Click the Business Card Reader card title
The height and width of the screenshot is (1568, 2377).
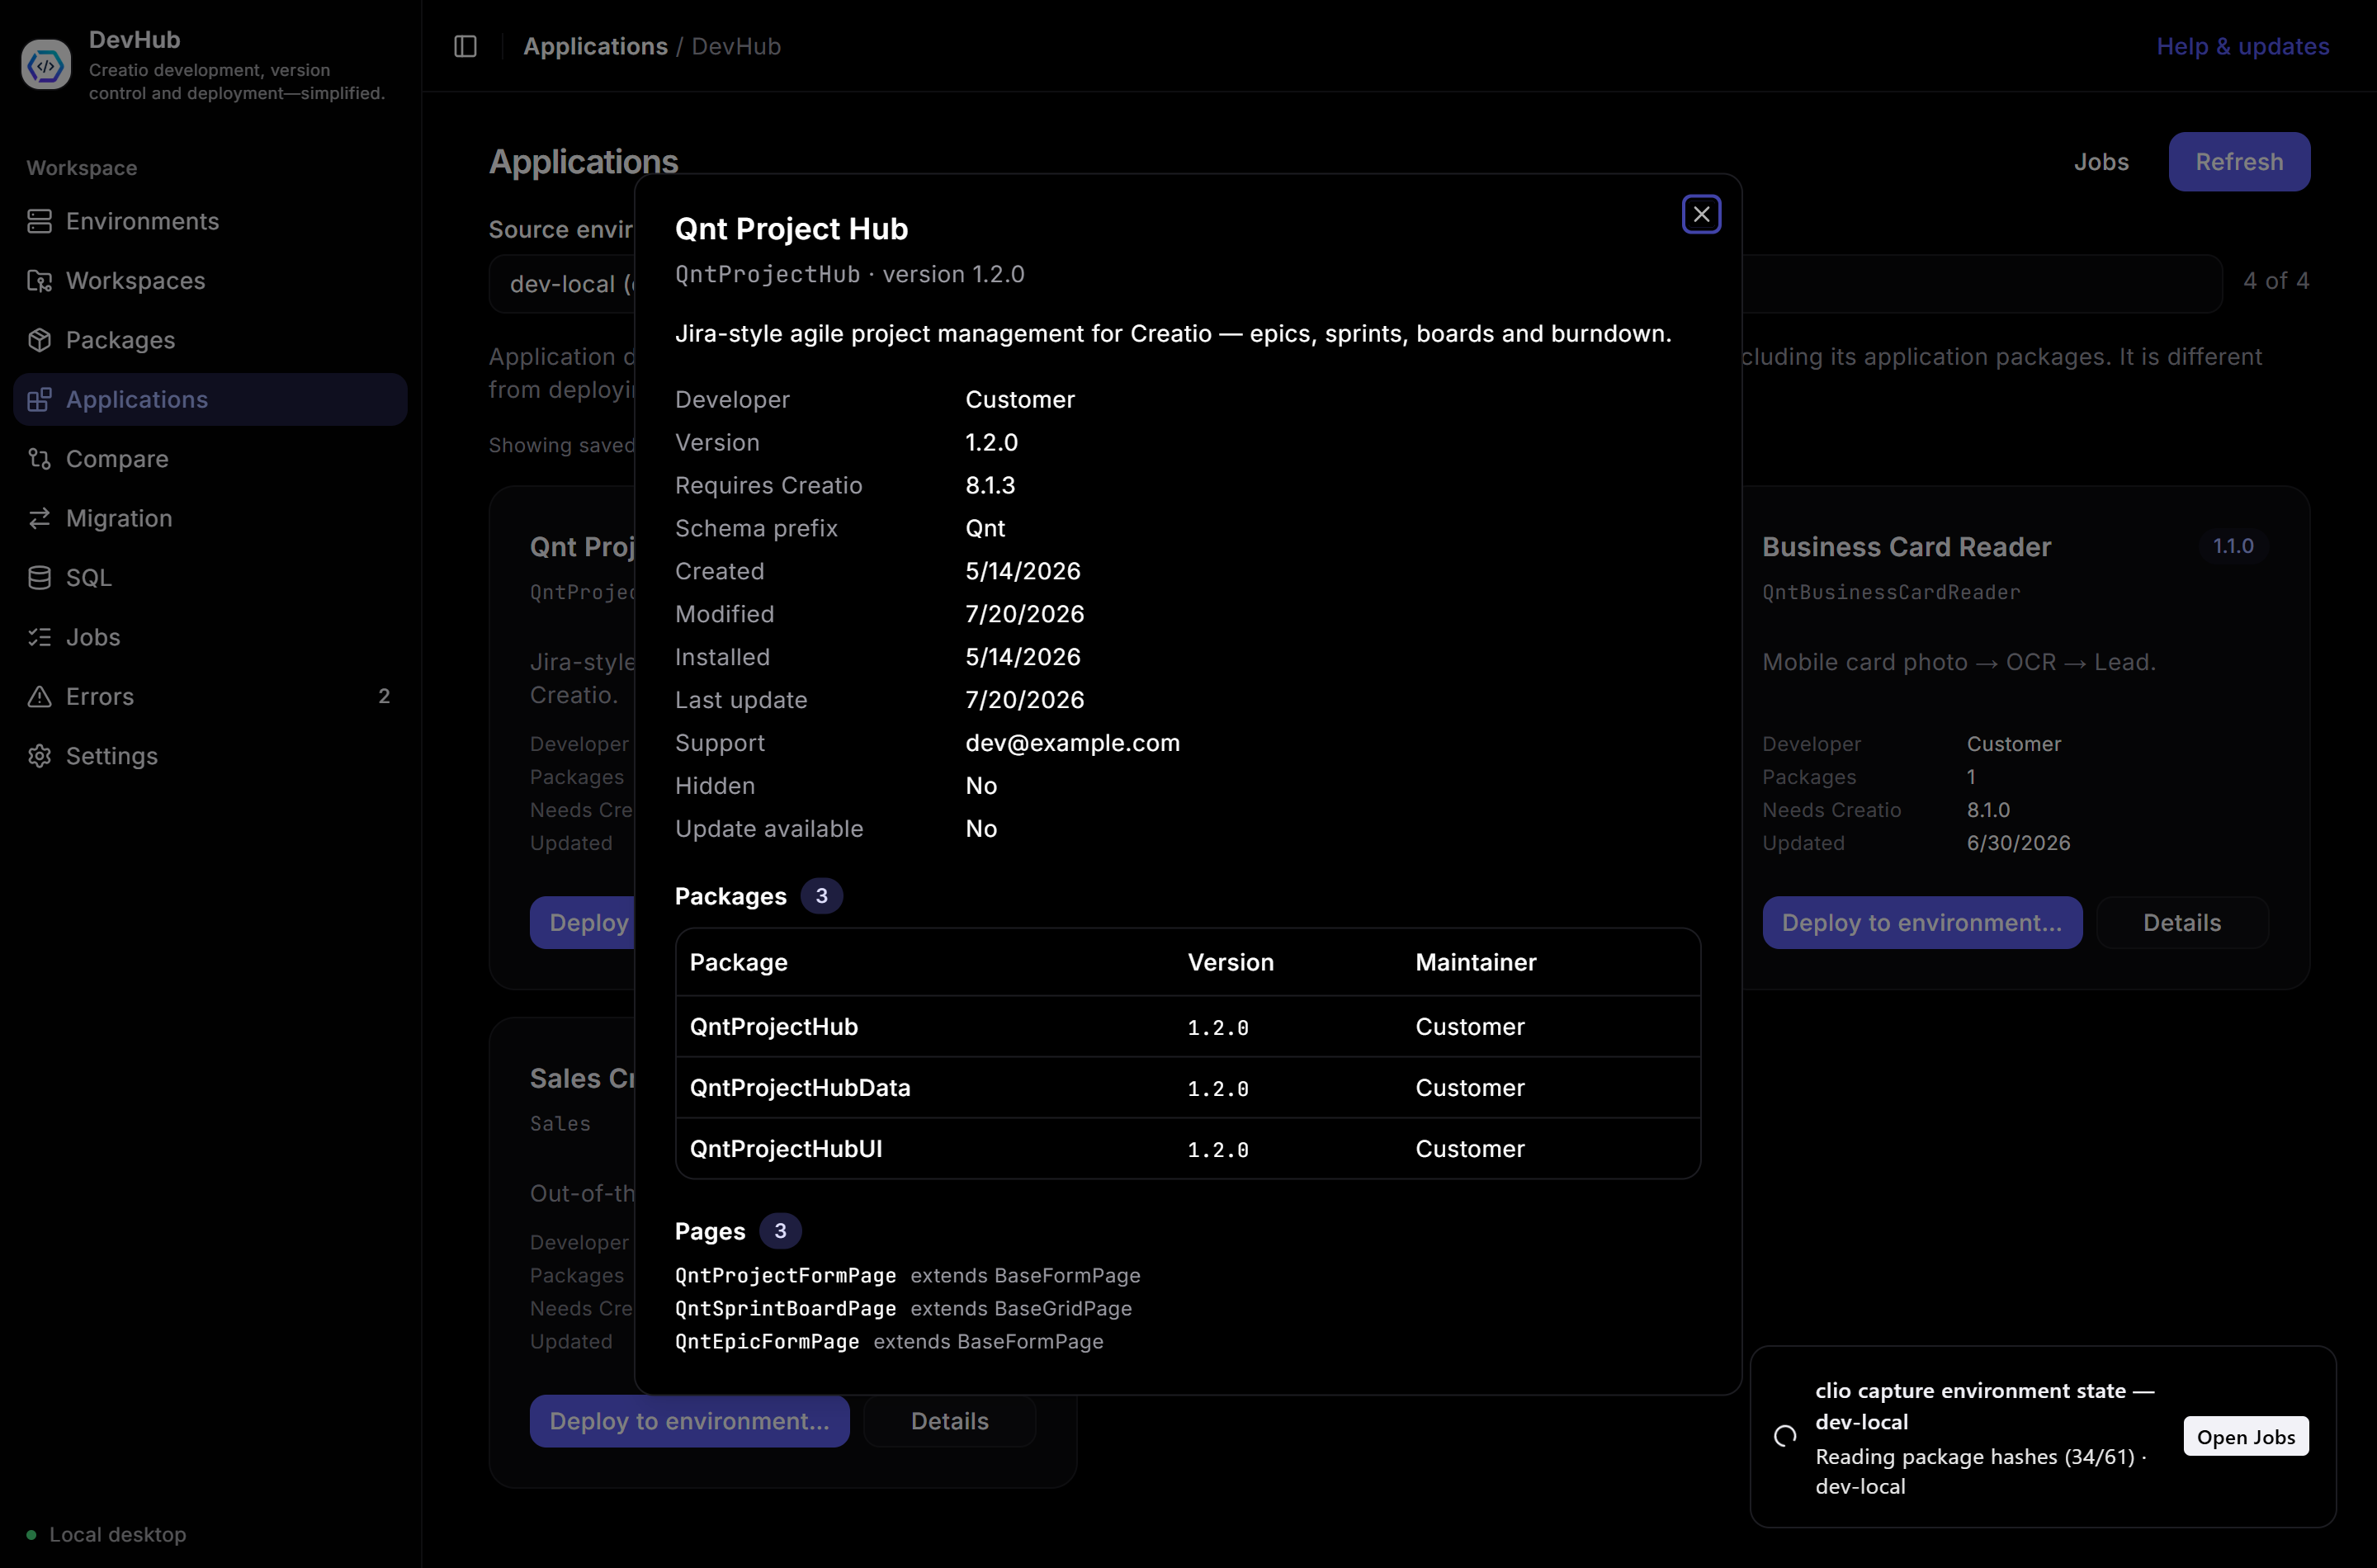[x=1906, y=547]
